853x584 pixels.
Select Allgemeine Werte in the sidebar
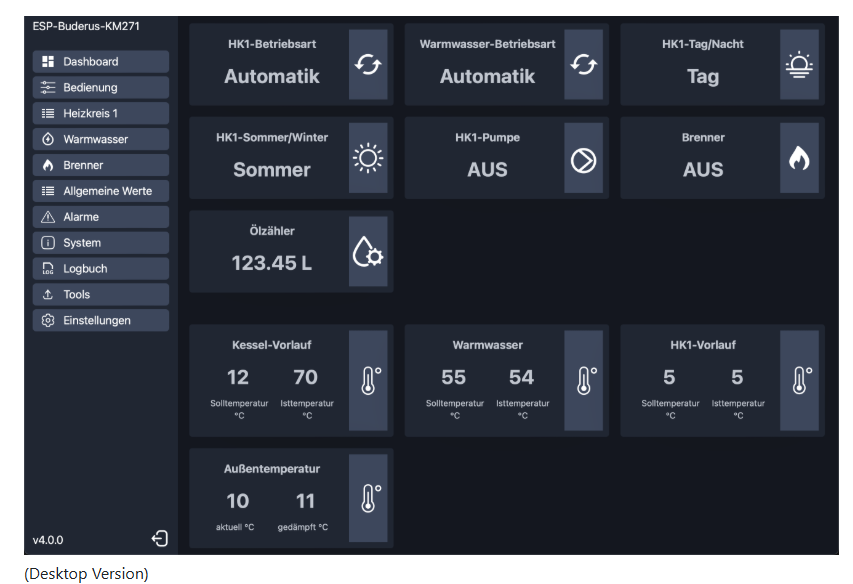100,191
